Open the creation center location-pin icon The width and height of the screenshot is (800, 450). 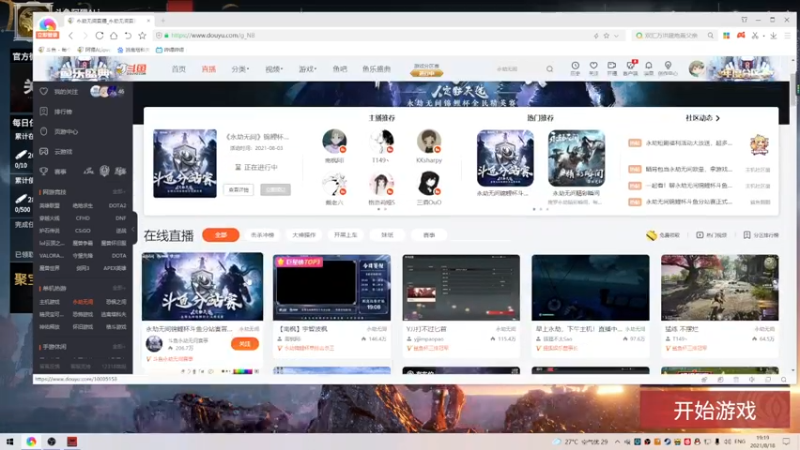point(668,68)
